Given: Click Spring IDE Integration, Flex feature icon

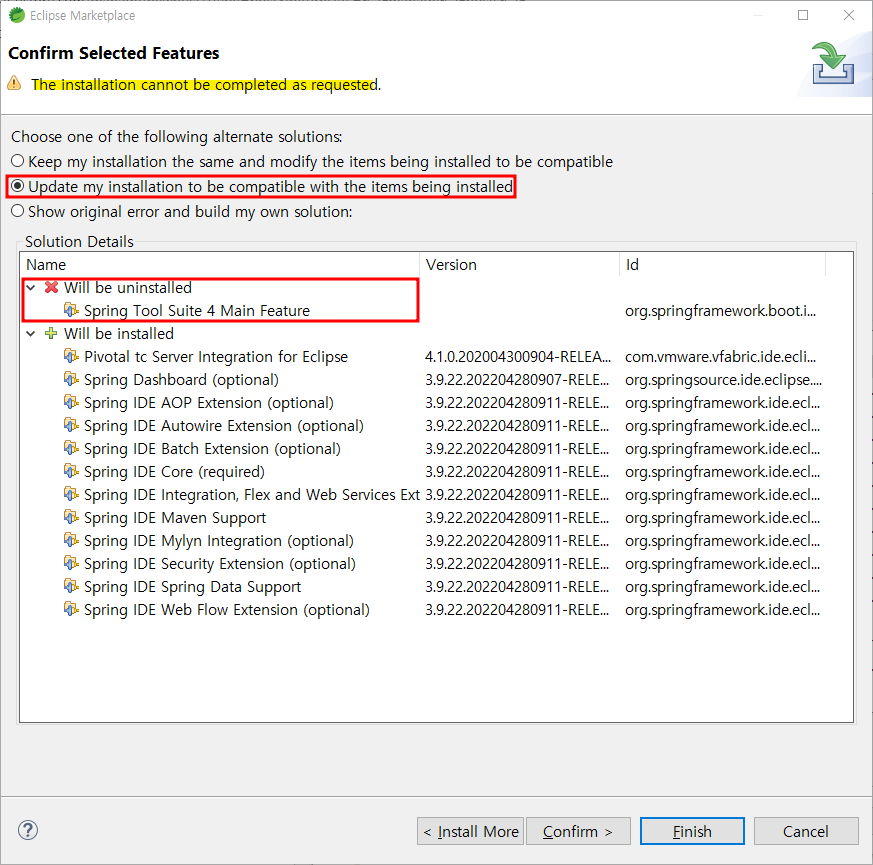Looking at the screenshot, I should point(71,494).
